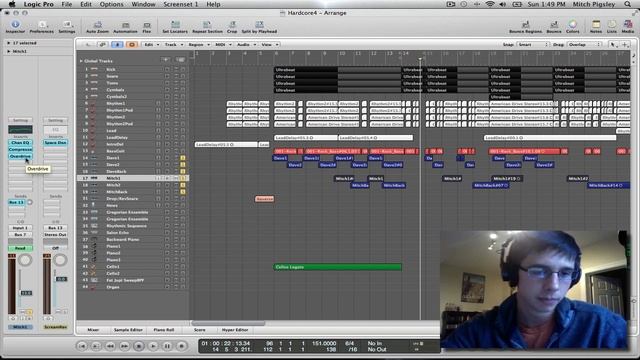This screenshot has height=360, width=640.
Task: Switch to the Sample Editor tab
Action: 128,329
